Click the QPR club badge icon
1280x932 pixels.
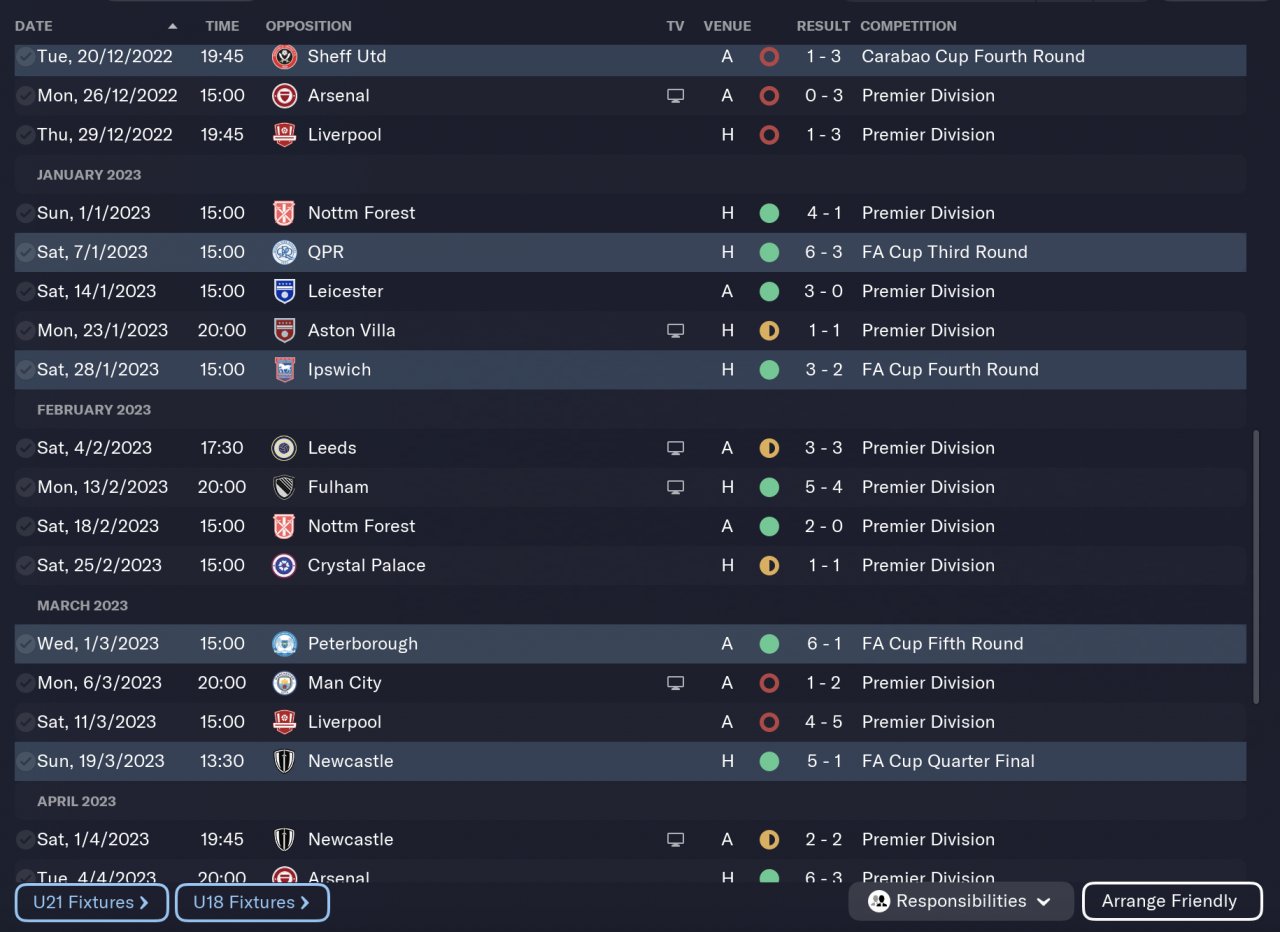284,252
